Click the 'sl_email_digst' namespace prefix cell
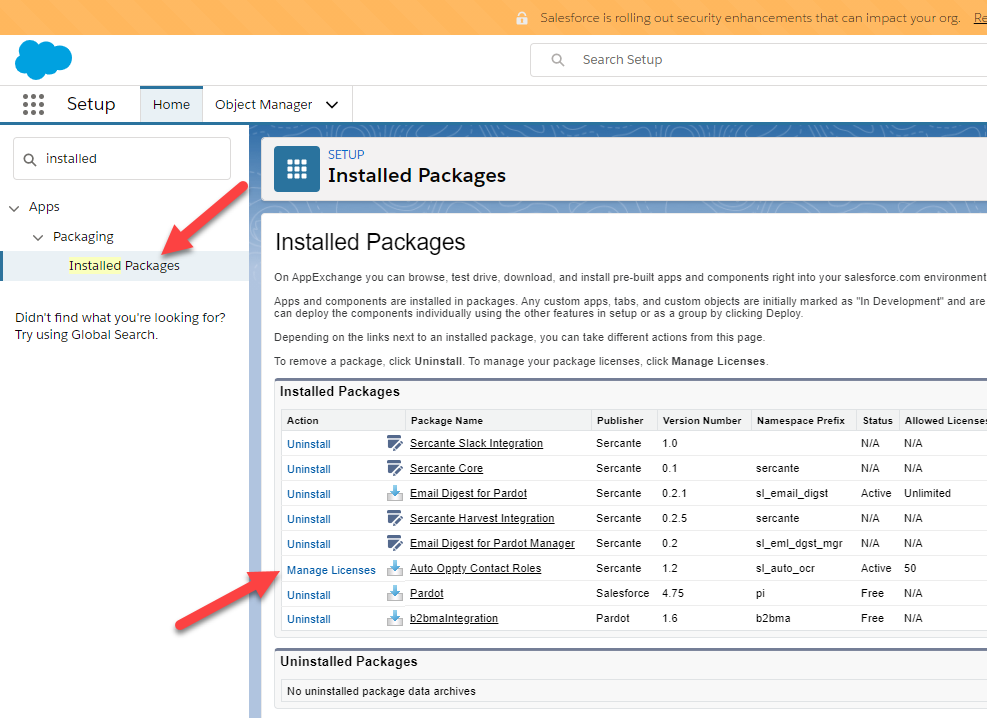 click(792, 493)
